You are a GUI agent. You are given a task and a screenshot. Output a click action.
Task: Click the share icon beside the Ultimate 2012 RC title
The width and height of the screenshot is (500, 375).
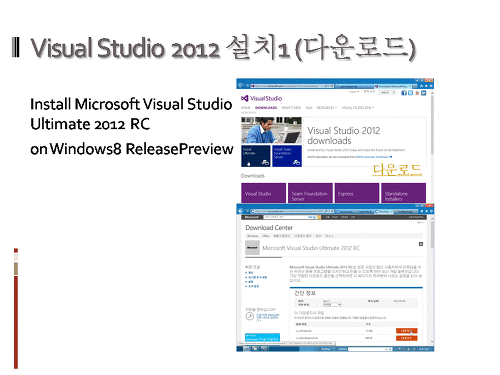pyautogui.click(x=421, y=244)
